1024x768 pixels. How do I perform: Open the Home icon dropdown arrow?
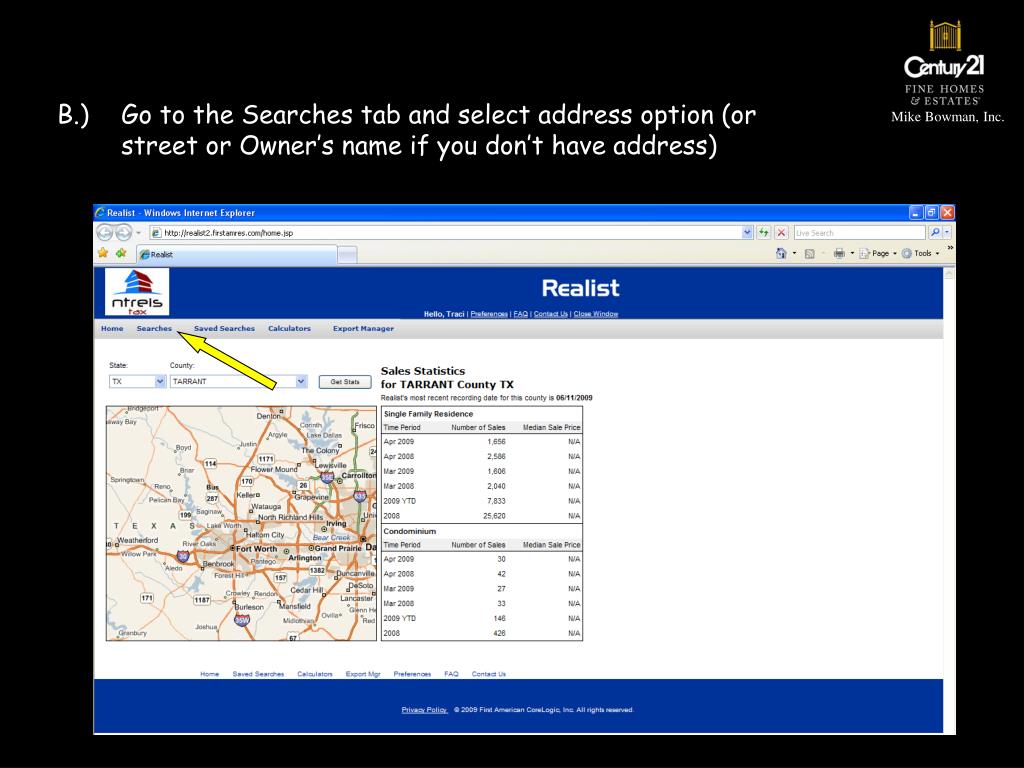point(794,253)
